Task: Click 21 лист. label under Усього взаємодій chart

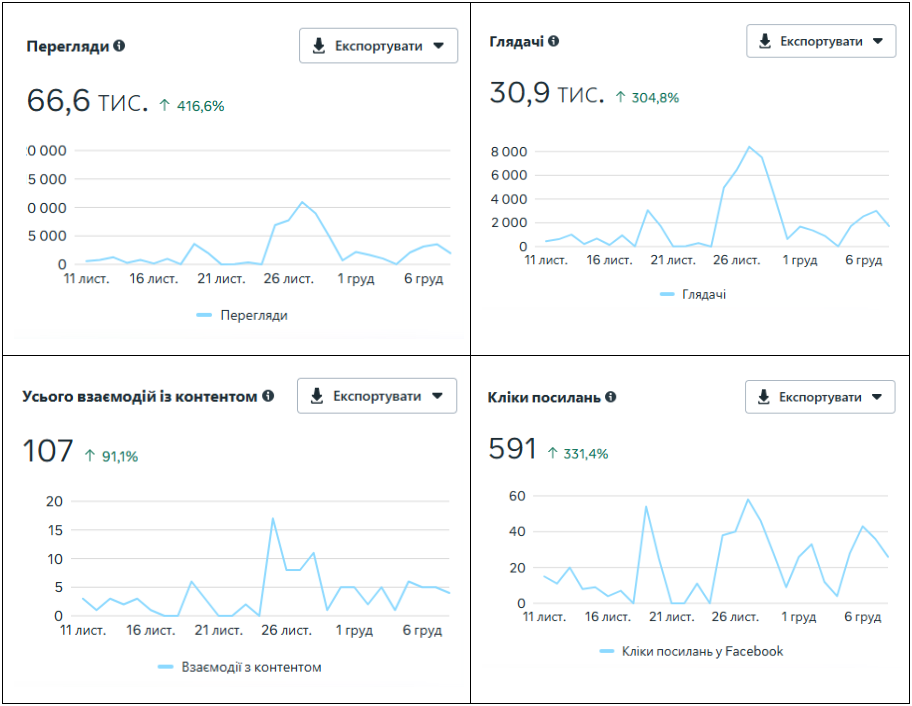Action: point(218,630)
